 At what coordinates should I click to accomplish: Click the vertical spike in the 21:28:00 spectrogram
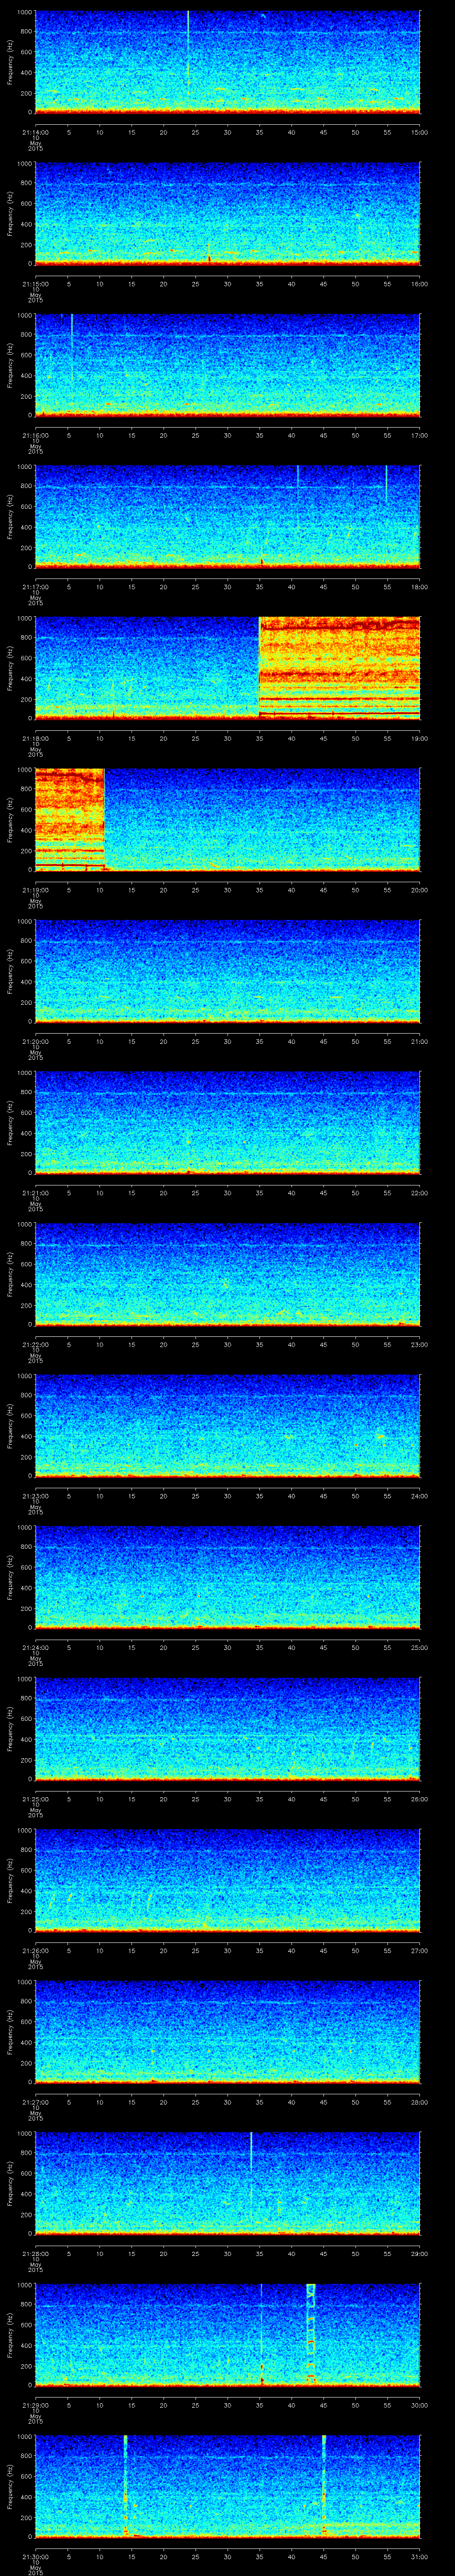coord(251,2174)
